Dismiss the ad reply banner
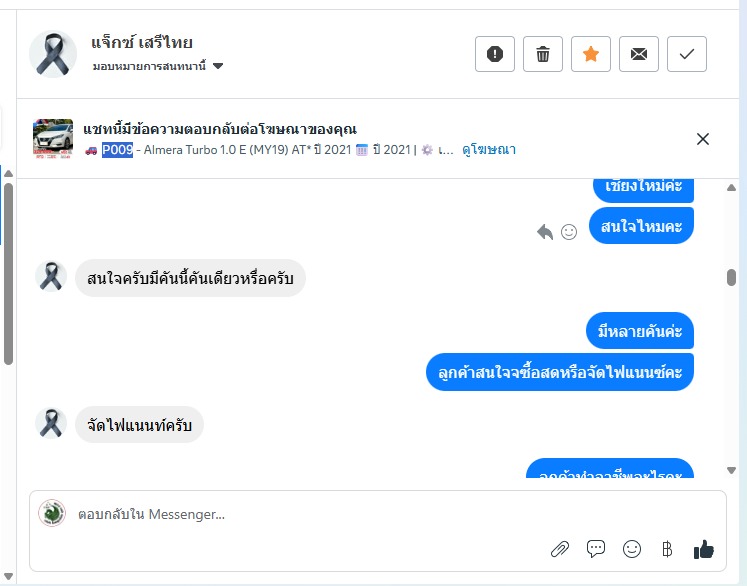Screen dimensions: 747x586 tap(702, 139)
